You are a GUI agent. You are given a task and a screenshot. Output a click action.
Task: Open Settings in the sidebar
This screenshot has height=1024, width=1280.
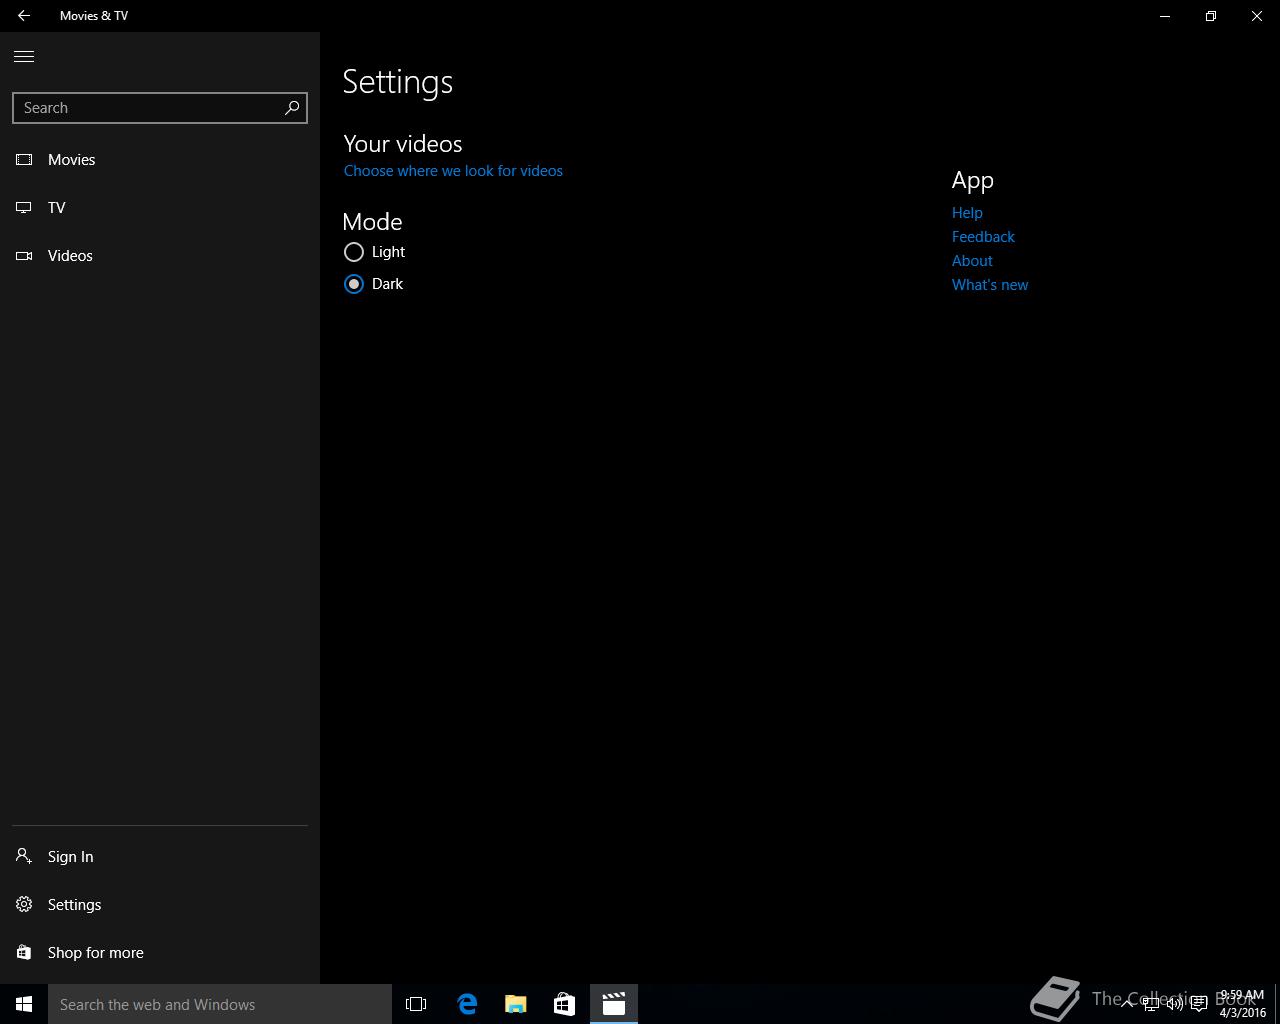160,905
